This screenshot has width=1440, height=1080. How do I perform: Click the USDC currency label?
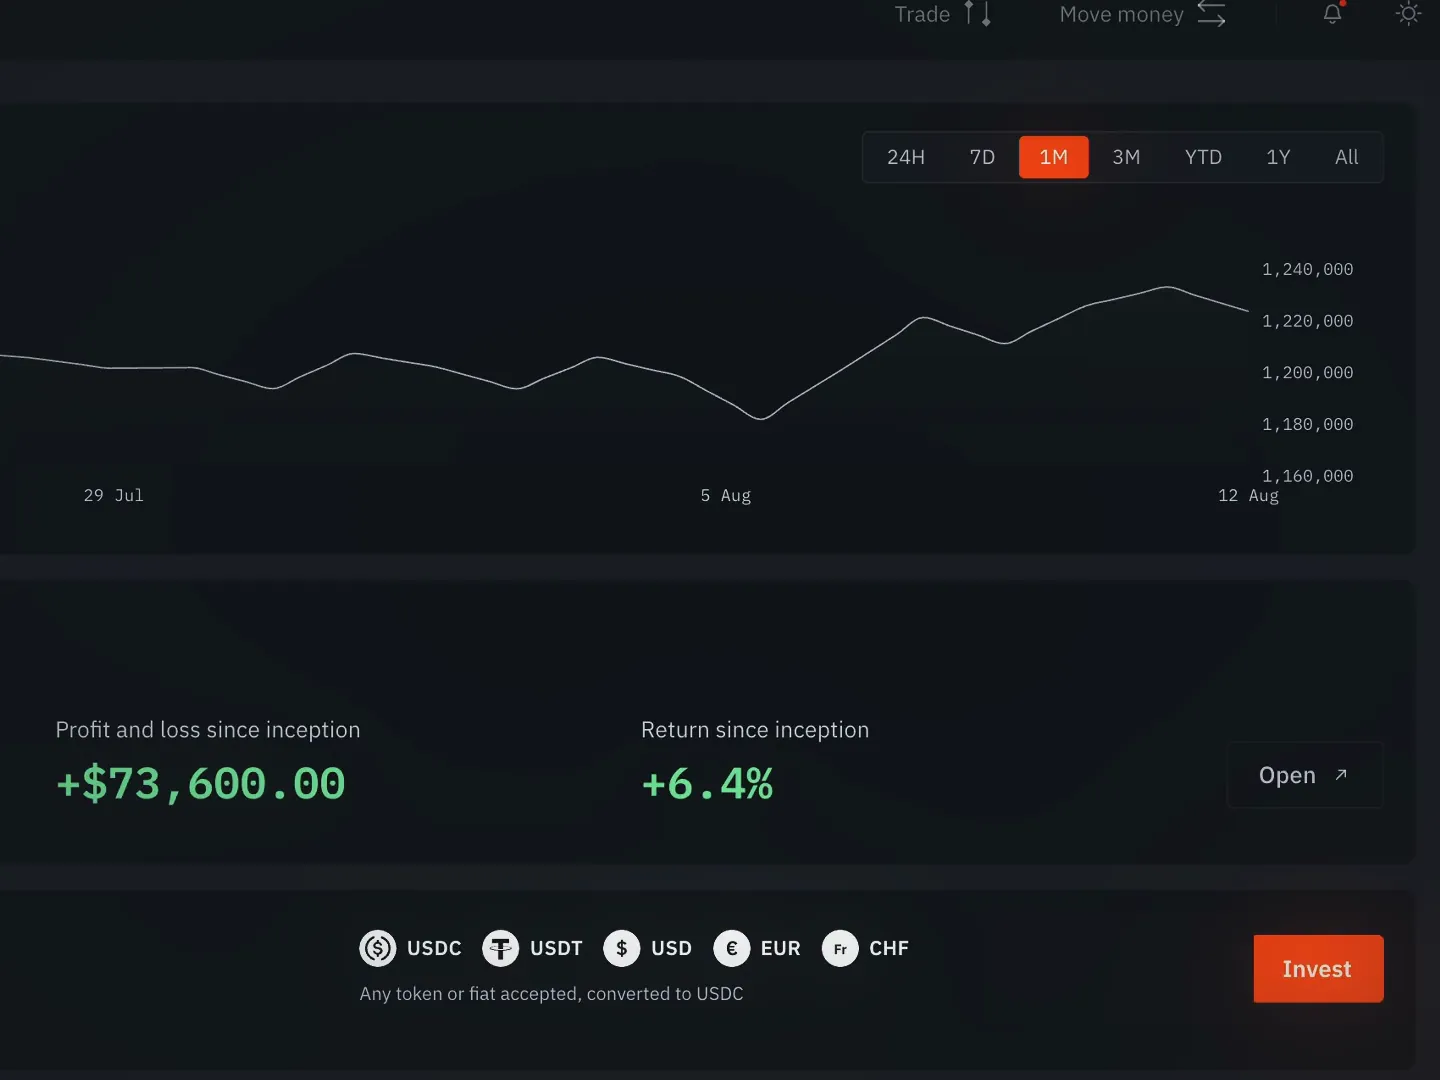pyautogui.click(x=434, y=948)
